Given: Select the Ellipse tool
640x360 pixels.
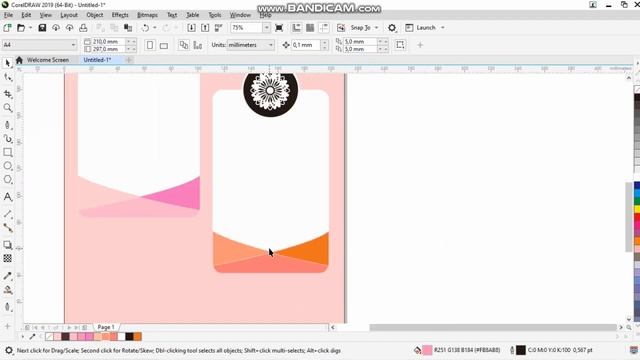Looking at the screenshot, I should 7,166.
